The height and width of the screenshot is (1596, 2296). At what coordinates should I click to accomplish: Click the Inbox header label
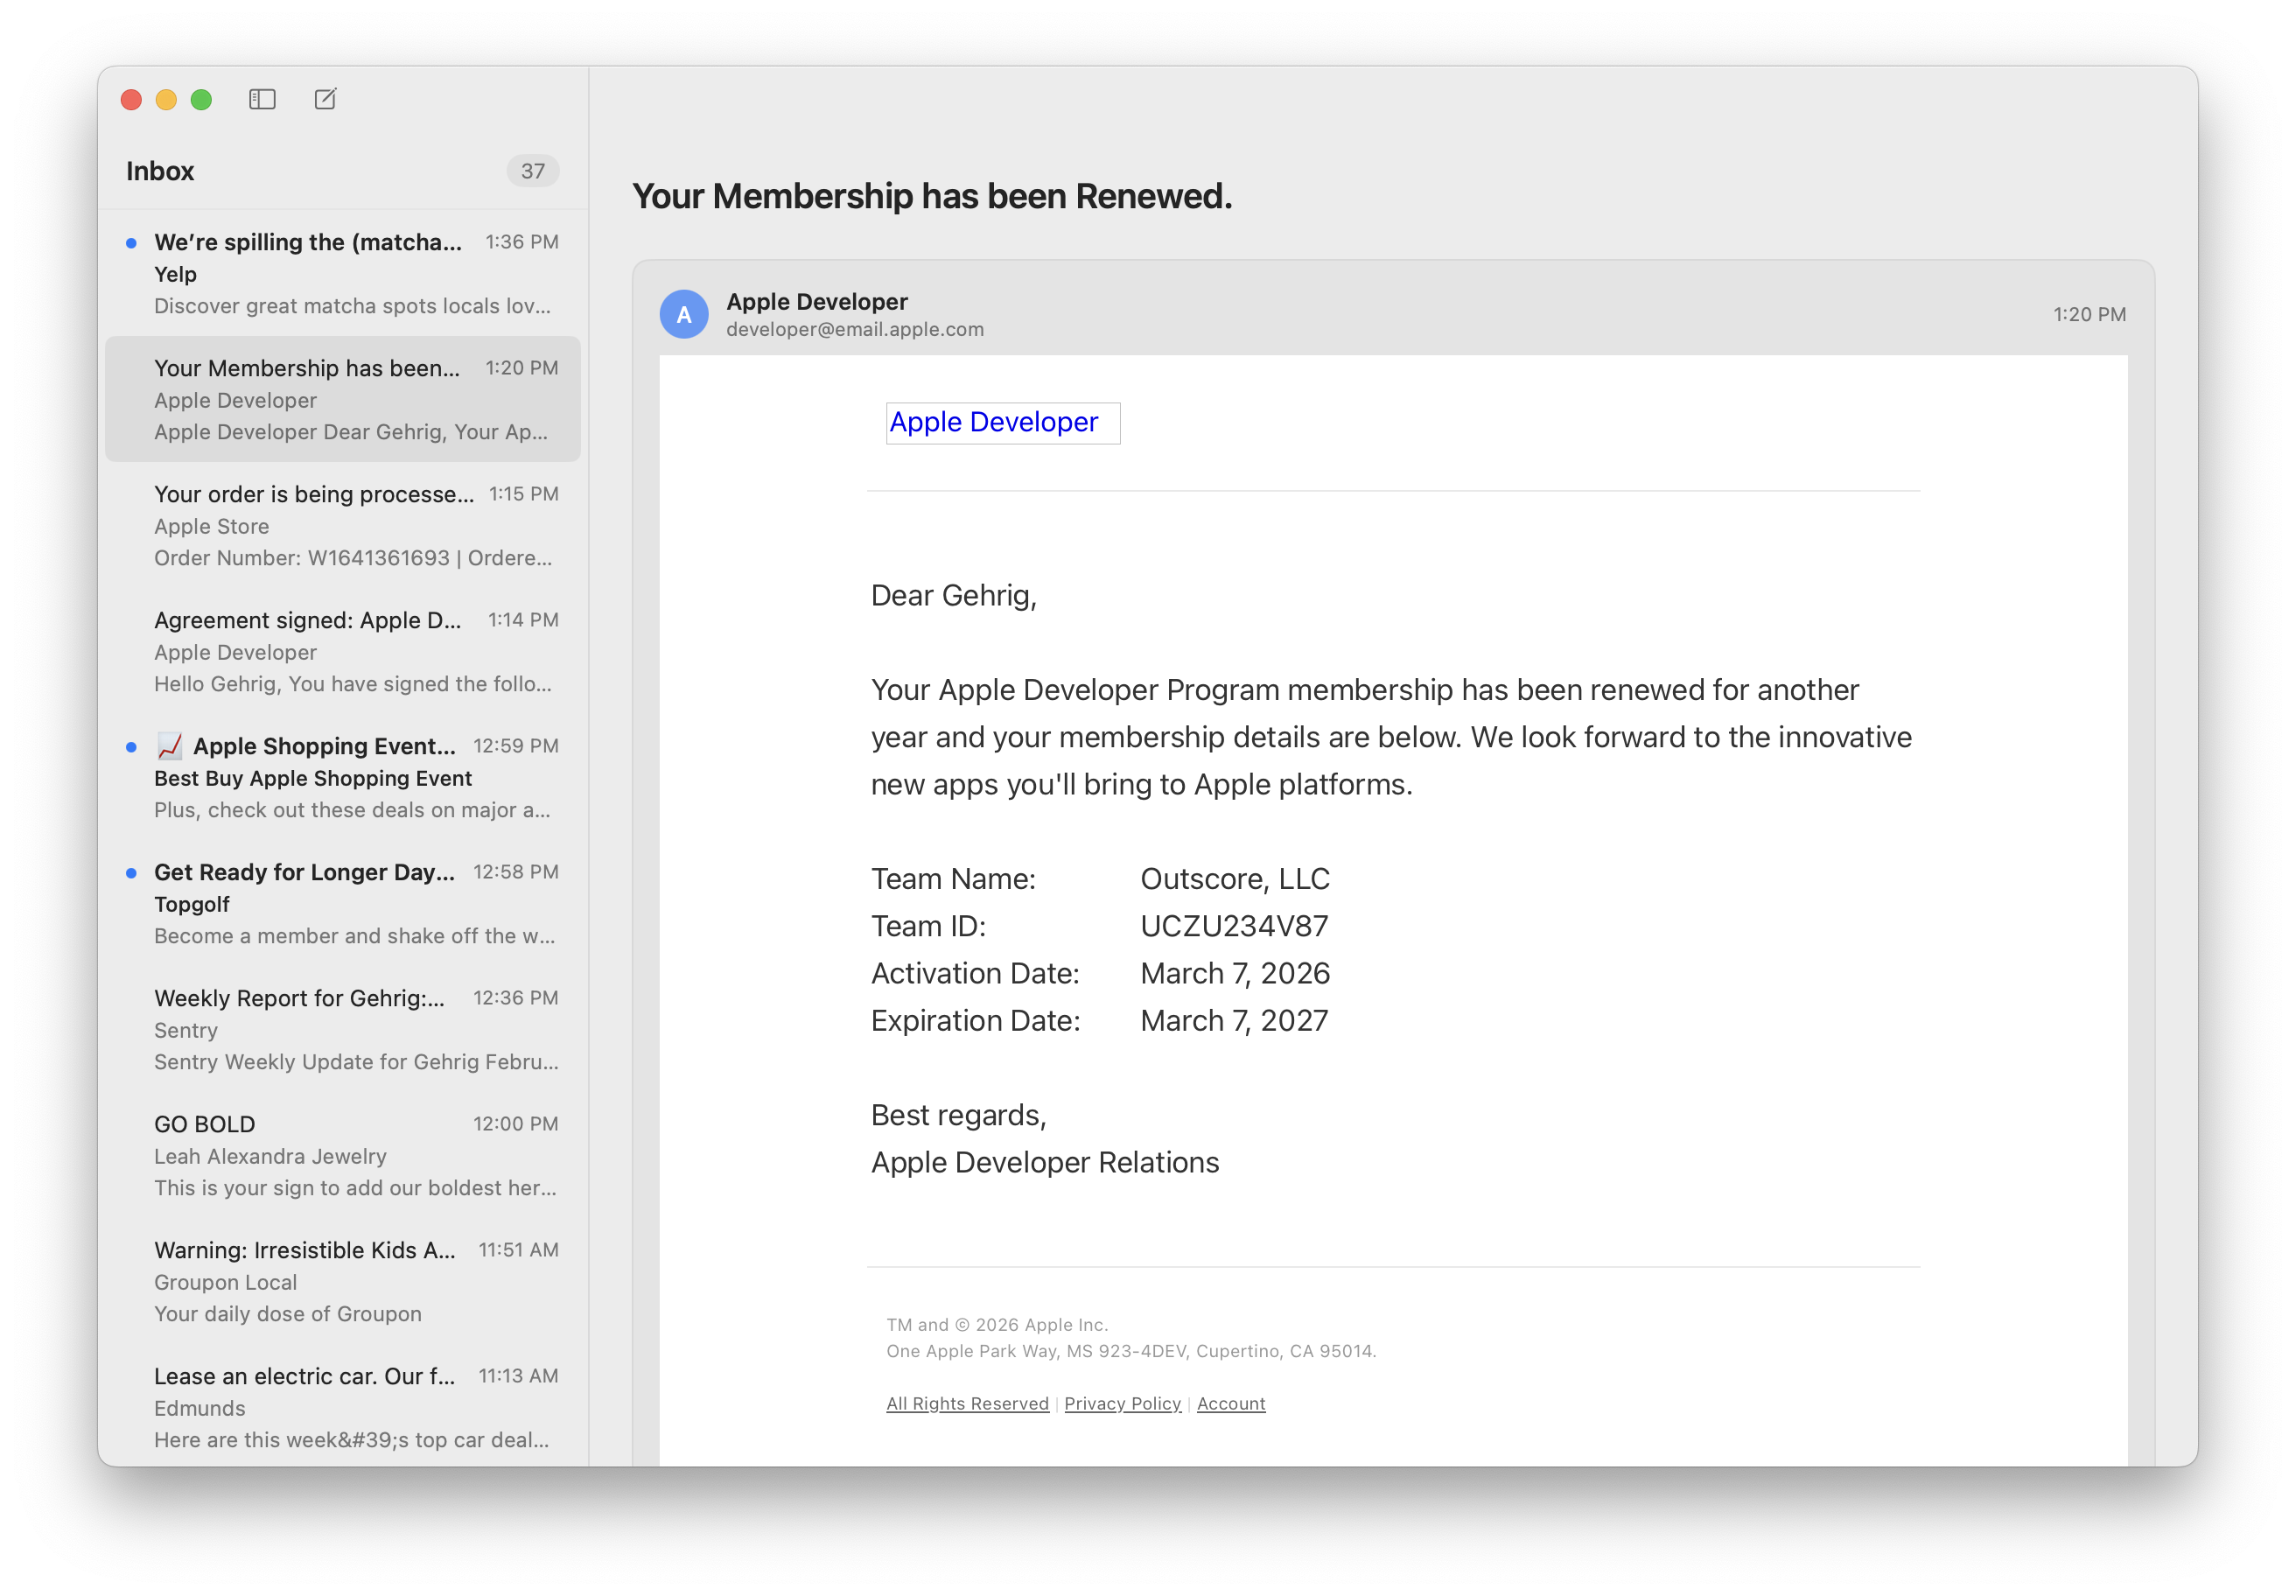click(161, 171)
